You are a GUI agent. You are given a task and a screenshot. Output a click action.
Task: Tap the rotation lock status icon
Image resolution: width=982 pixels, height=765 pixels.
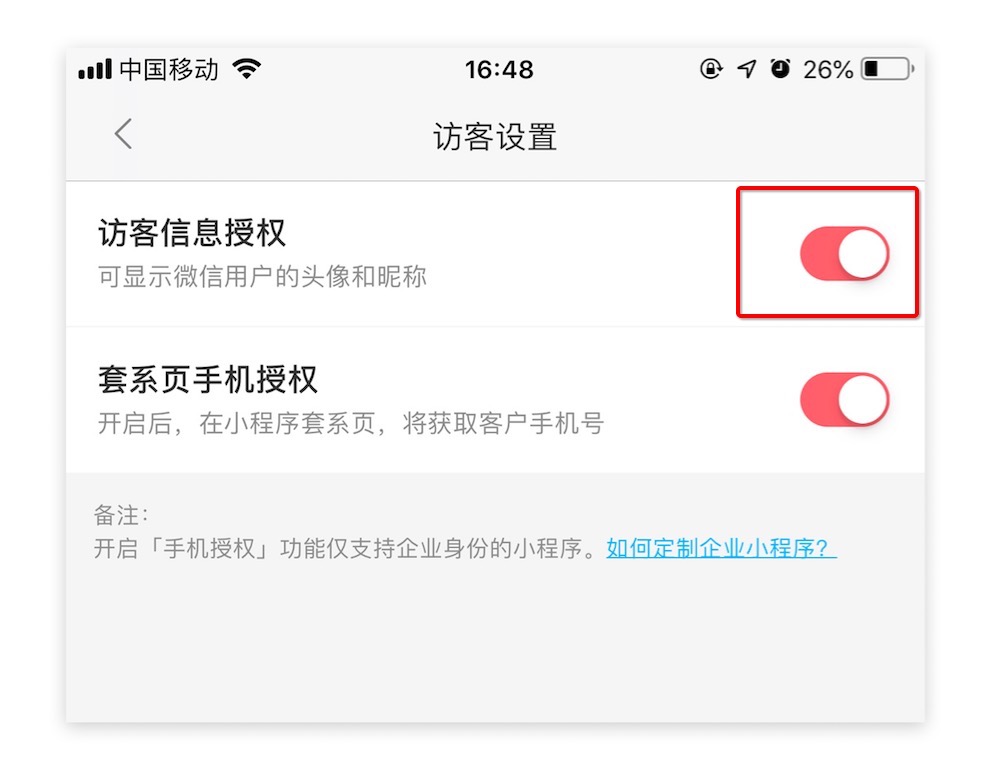711,68
